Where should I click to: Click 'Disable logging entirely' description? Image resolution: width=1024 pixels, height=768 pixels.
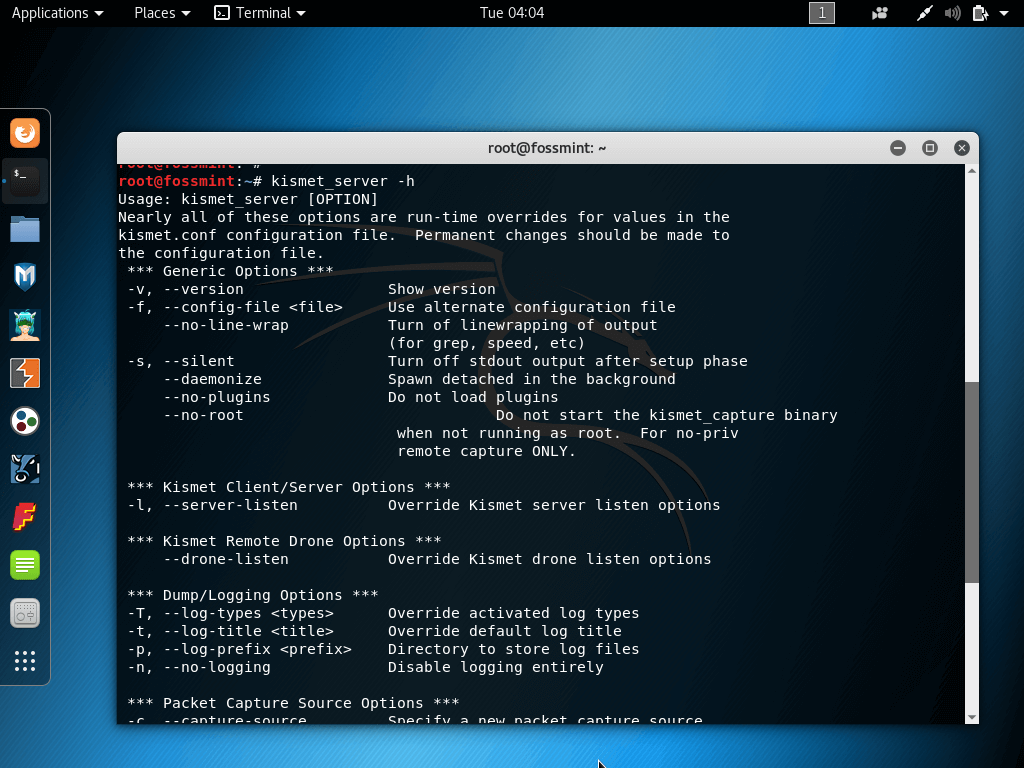click(496, 667)
